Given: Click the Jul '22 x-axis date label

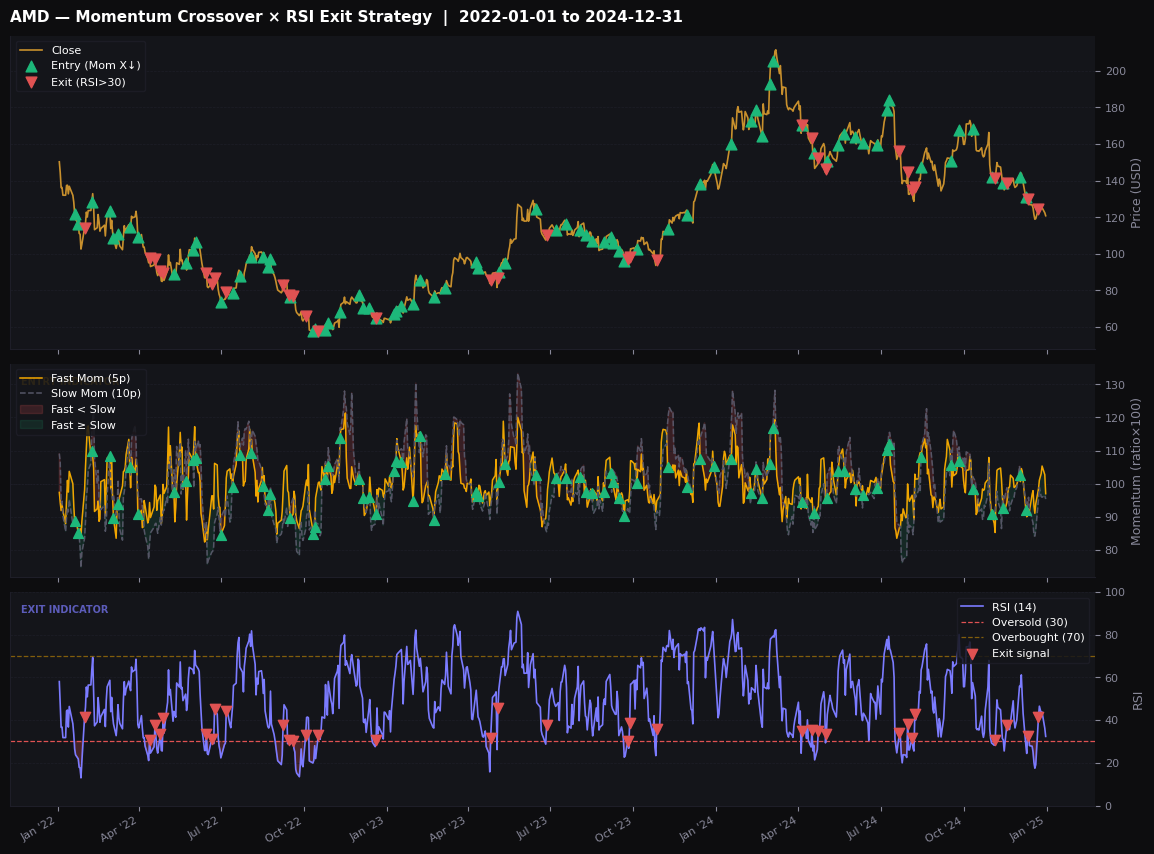Looking at the screenshot, I should (202, 829).
